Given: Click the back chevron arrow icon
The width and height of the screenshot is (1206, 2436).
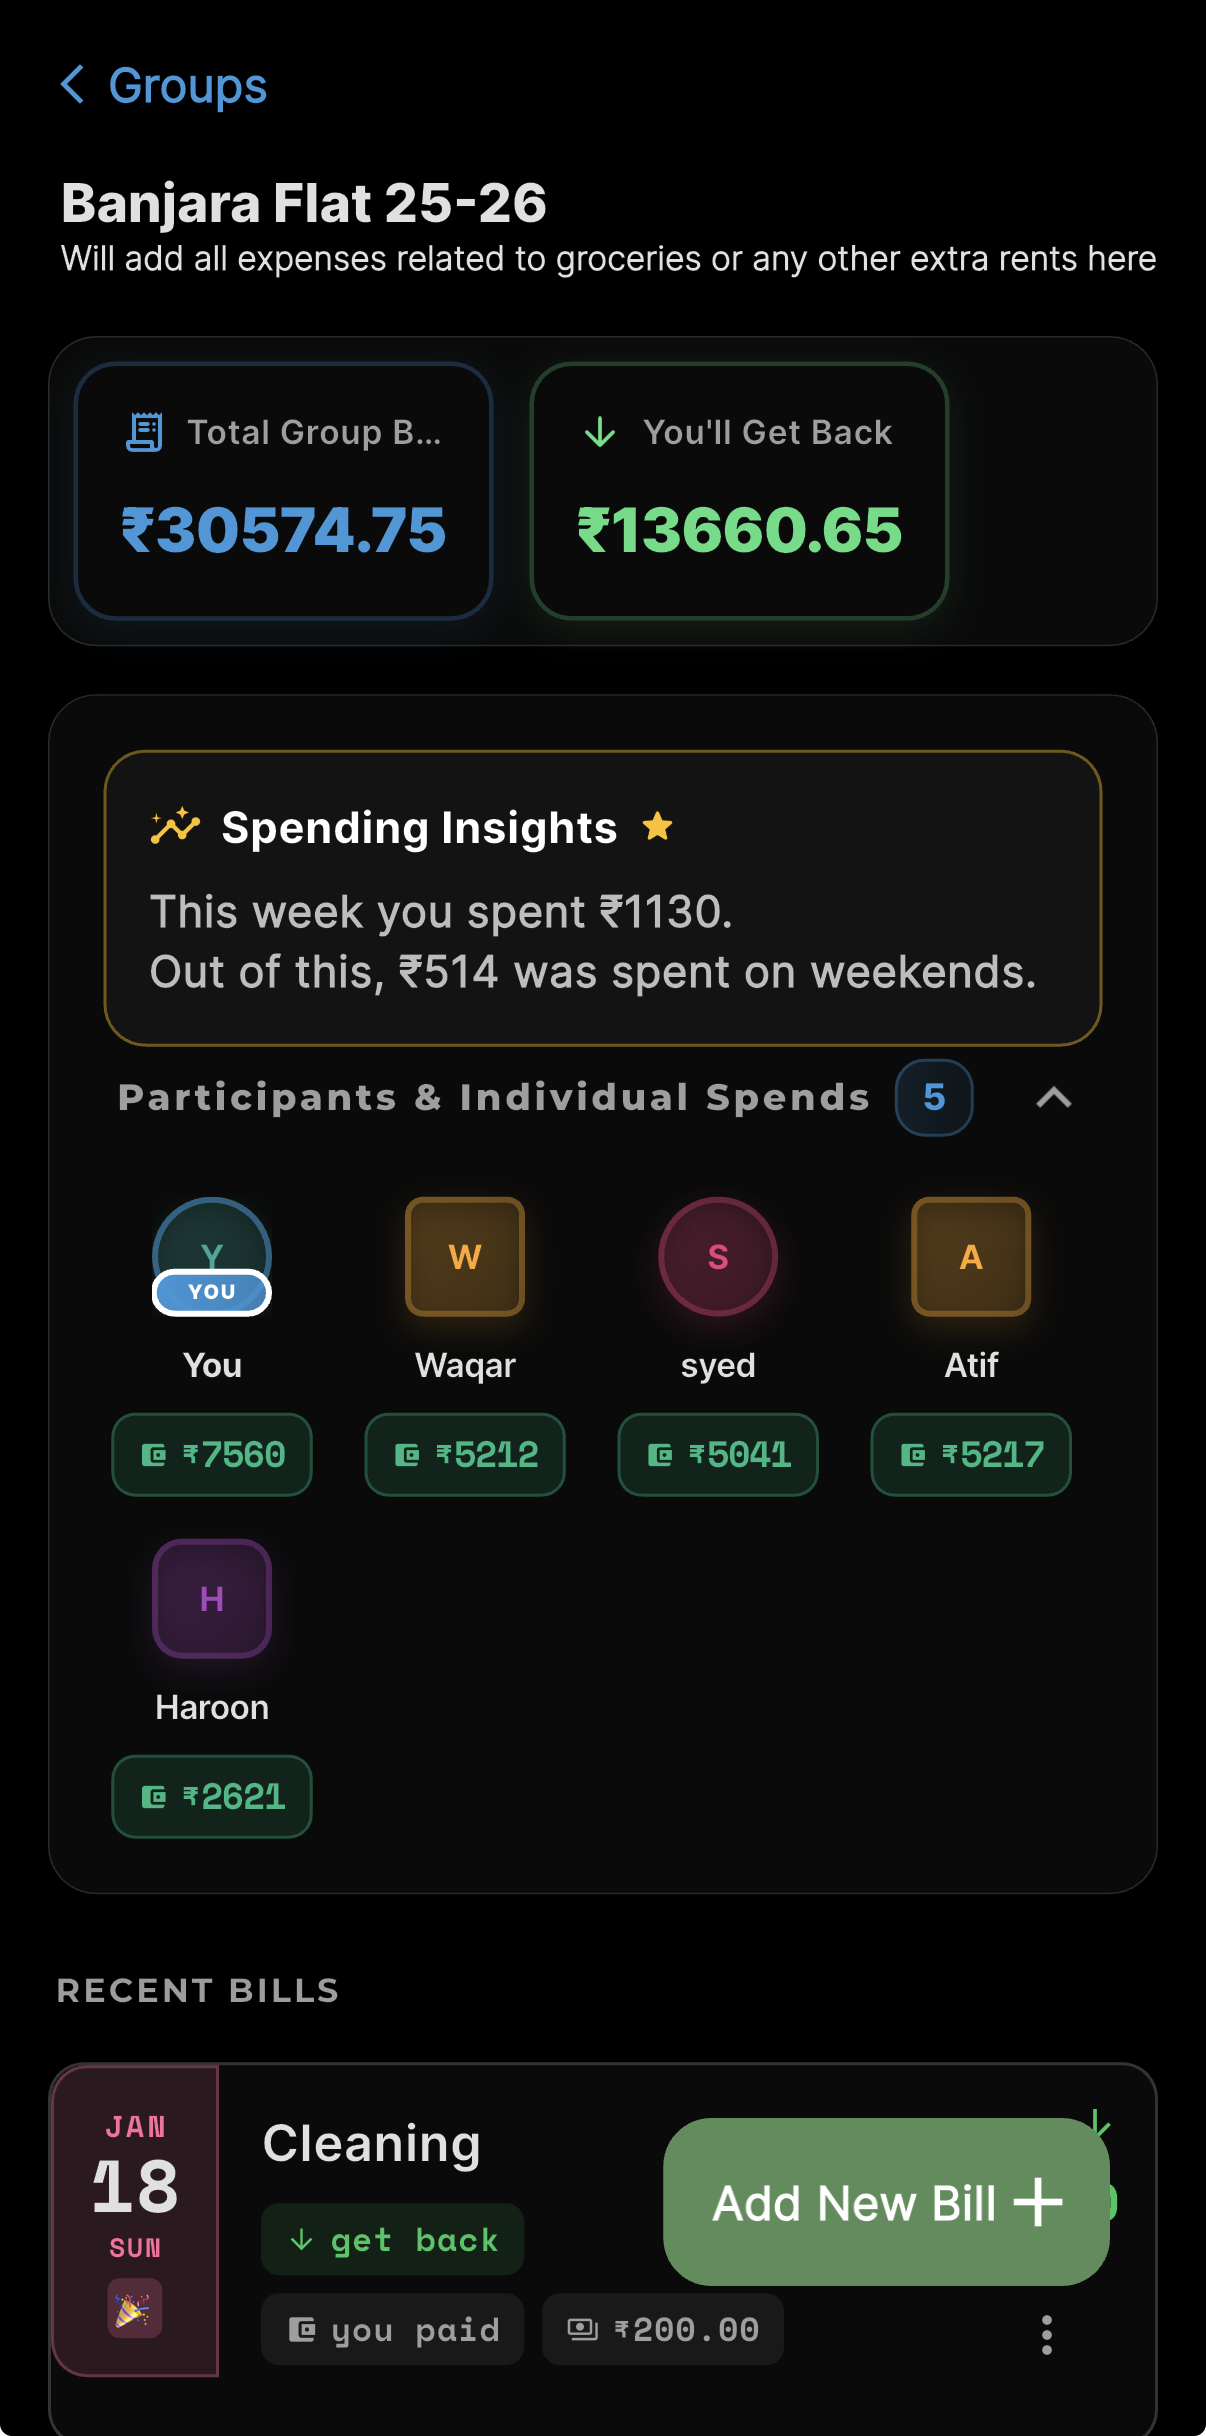Looking at the screenshot, I should click(72, 85).
